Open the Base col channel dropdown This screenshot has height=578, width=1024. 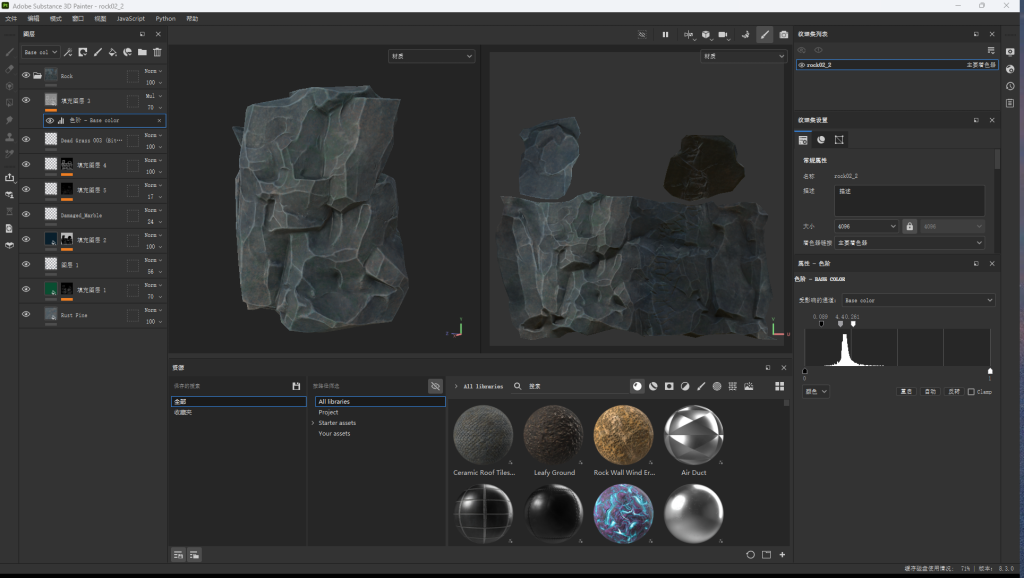(40, 52)
